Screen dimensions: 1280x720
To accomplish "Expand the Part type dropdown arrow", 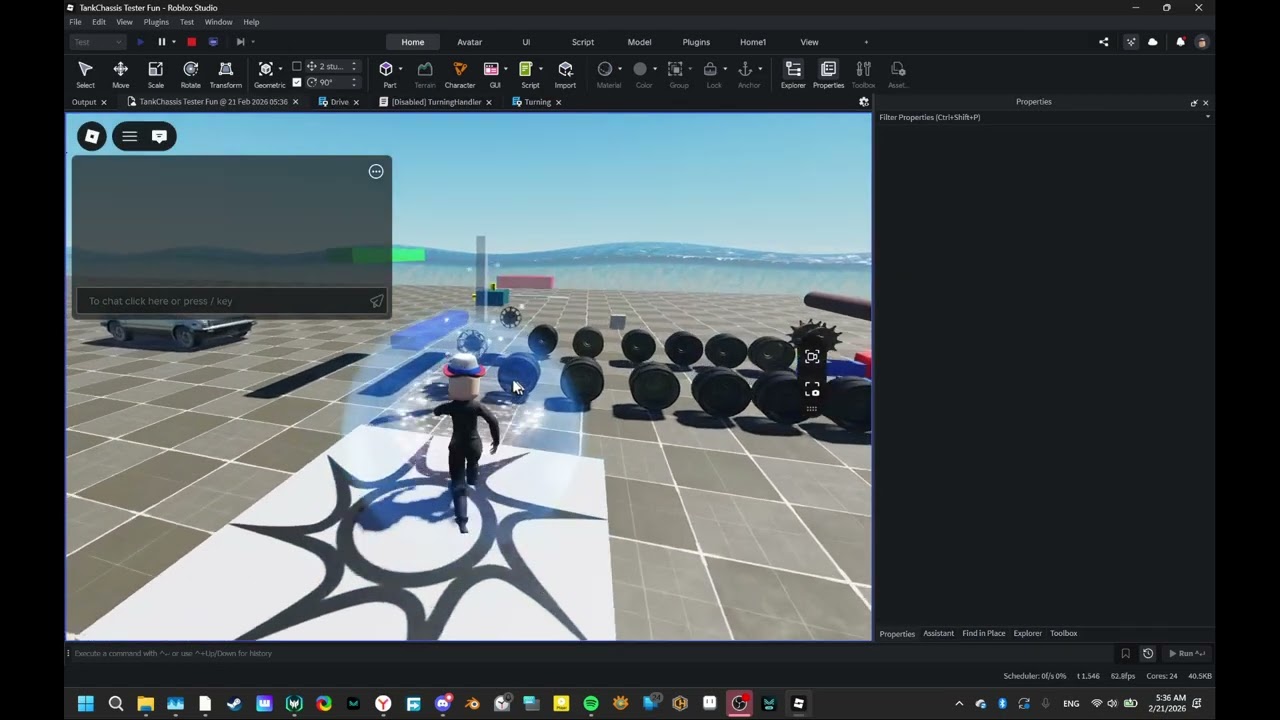I will point(400,69).
